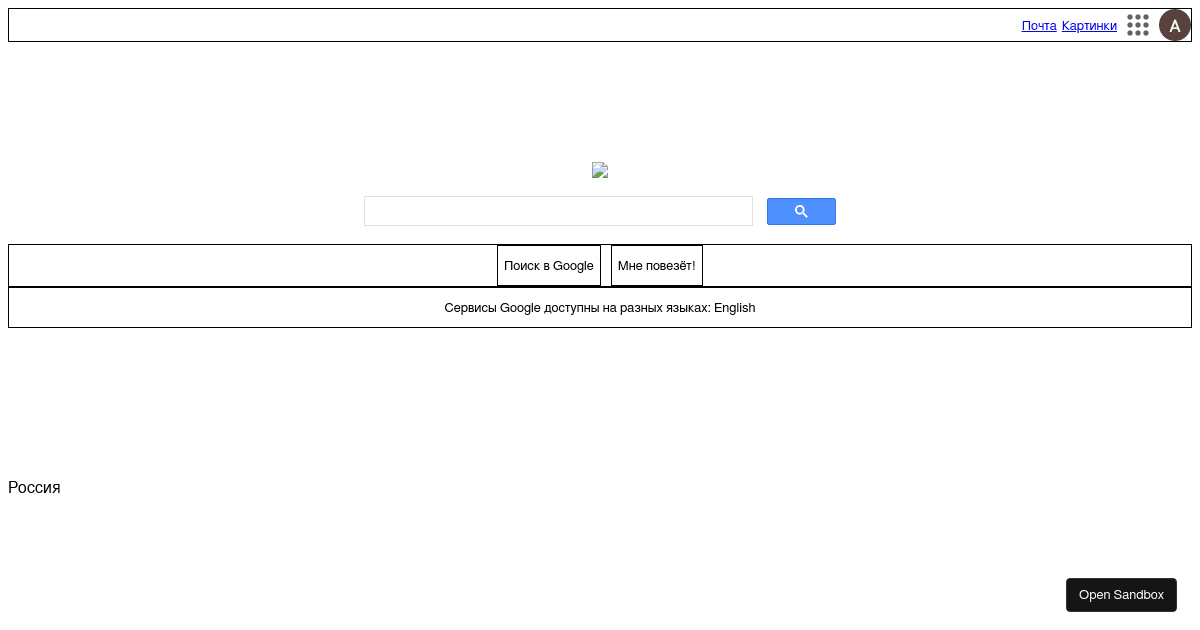Click the Поиск в Google button
The width and height of the screenshot is (1200, 630).
549,266
